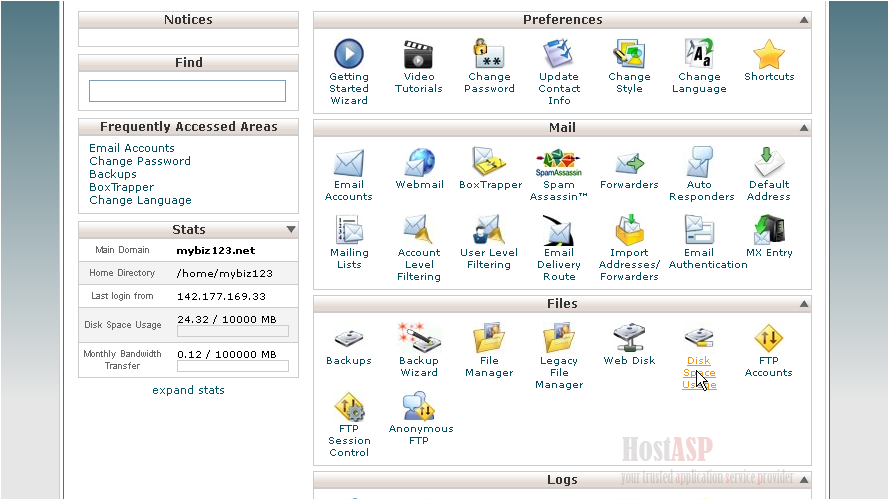Click the Find search input field
889x500 pixels.
coord(187,91)
